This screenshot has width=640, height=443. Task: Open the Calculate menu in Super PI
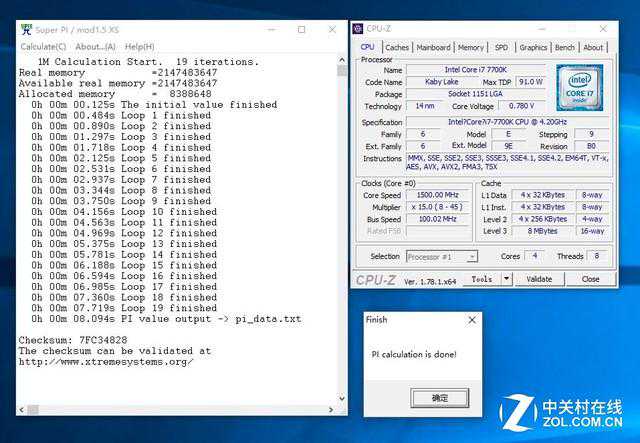coord(43,46)
